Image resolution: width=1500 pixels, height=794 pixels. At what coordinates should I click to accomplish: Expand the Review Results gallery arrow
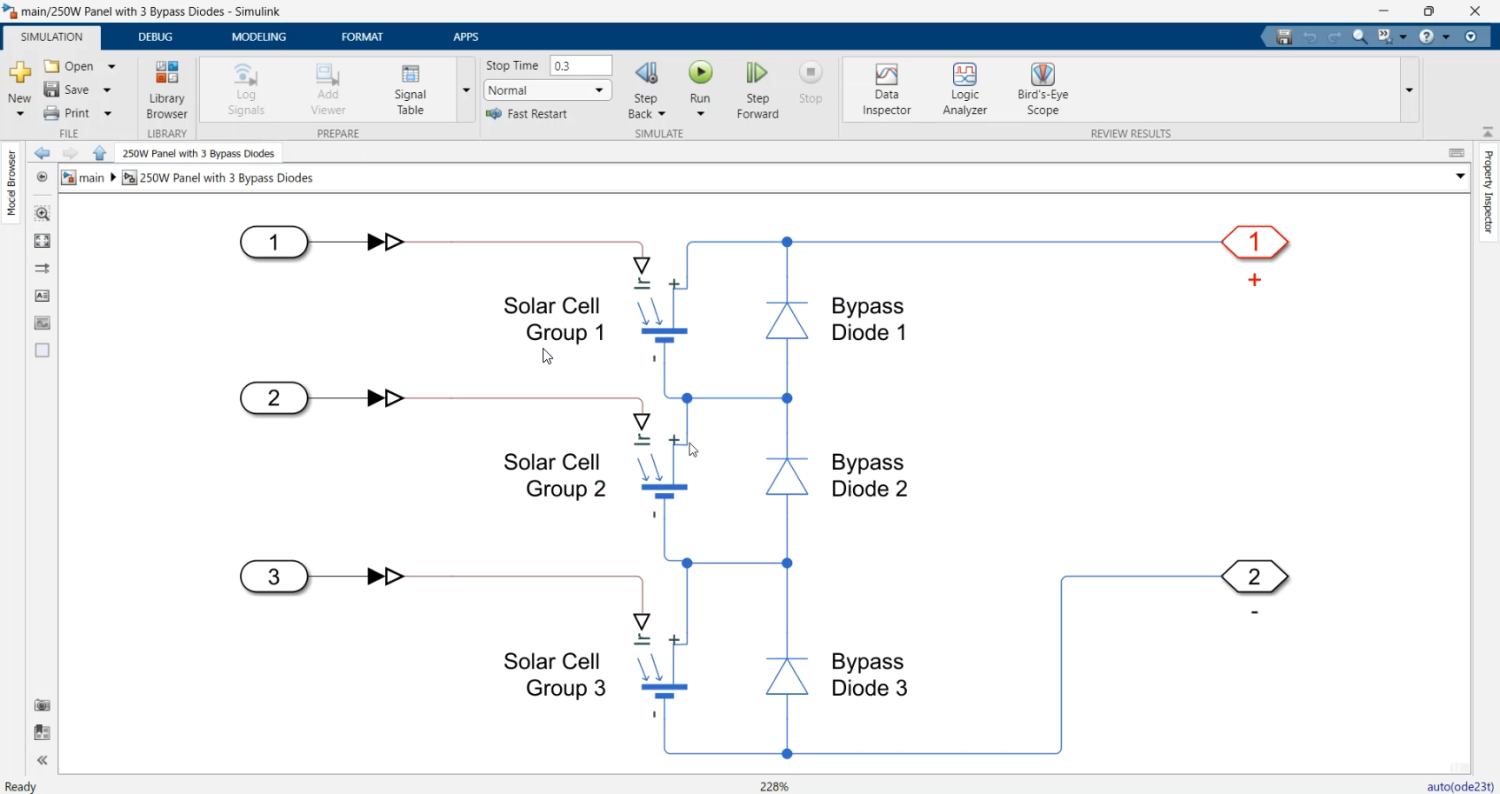point(1409,90)
